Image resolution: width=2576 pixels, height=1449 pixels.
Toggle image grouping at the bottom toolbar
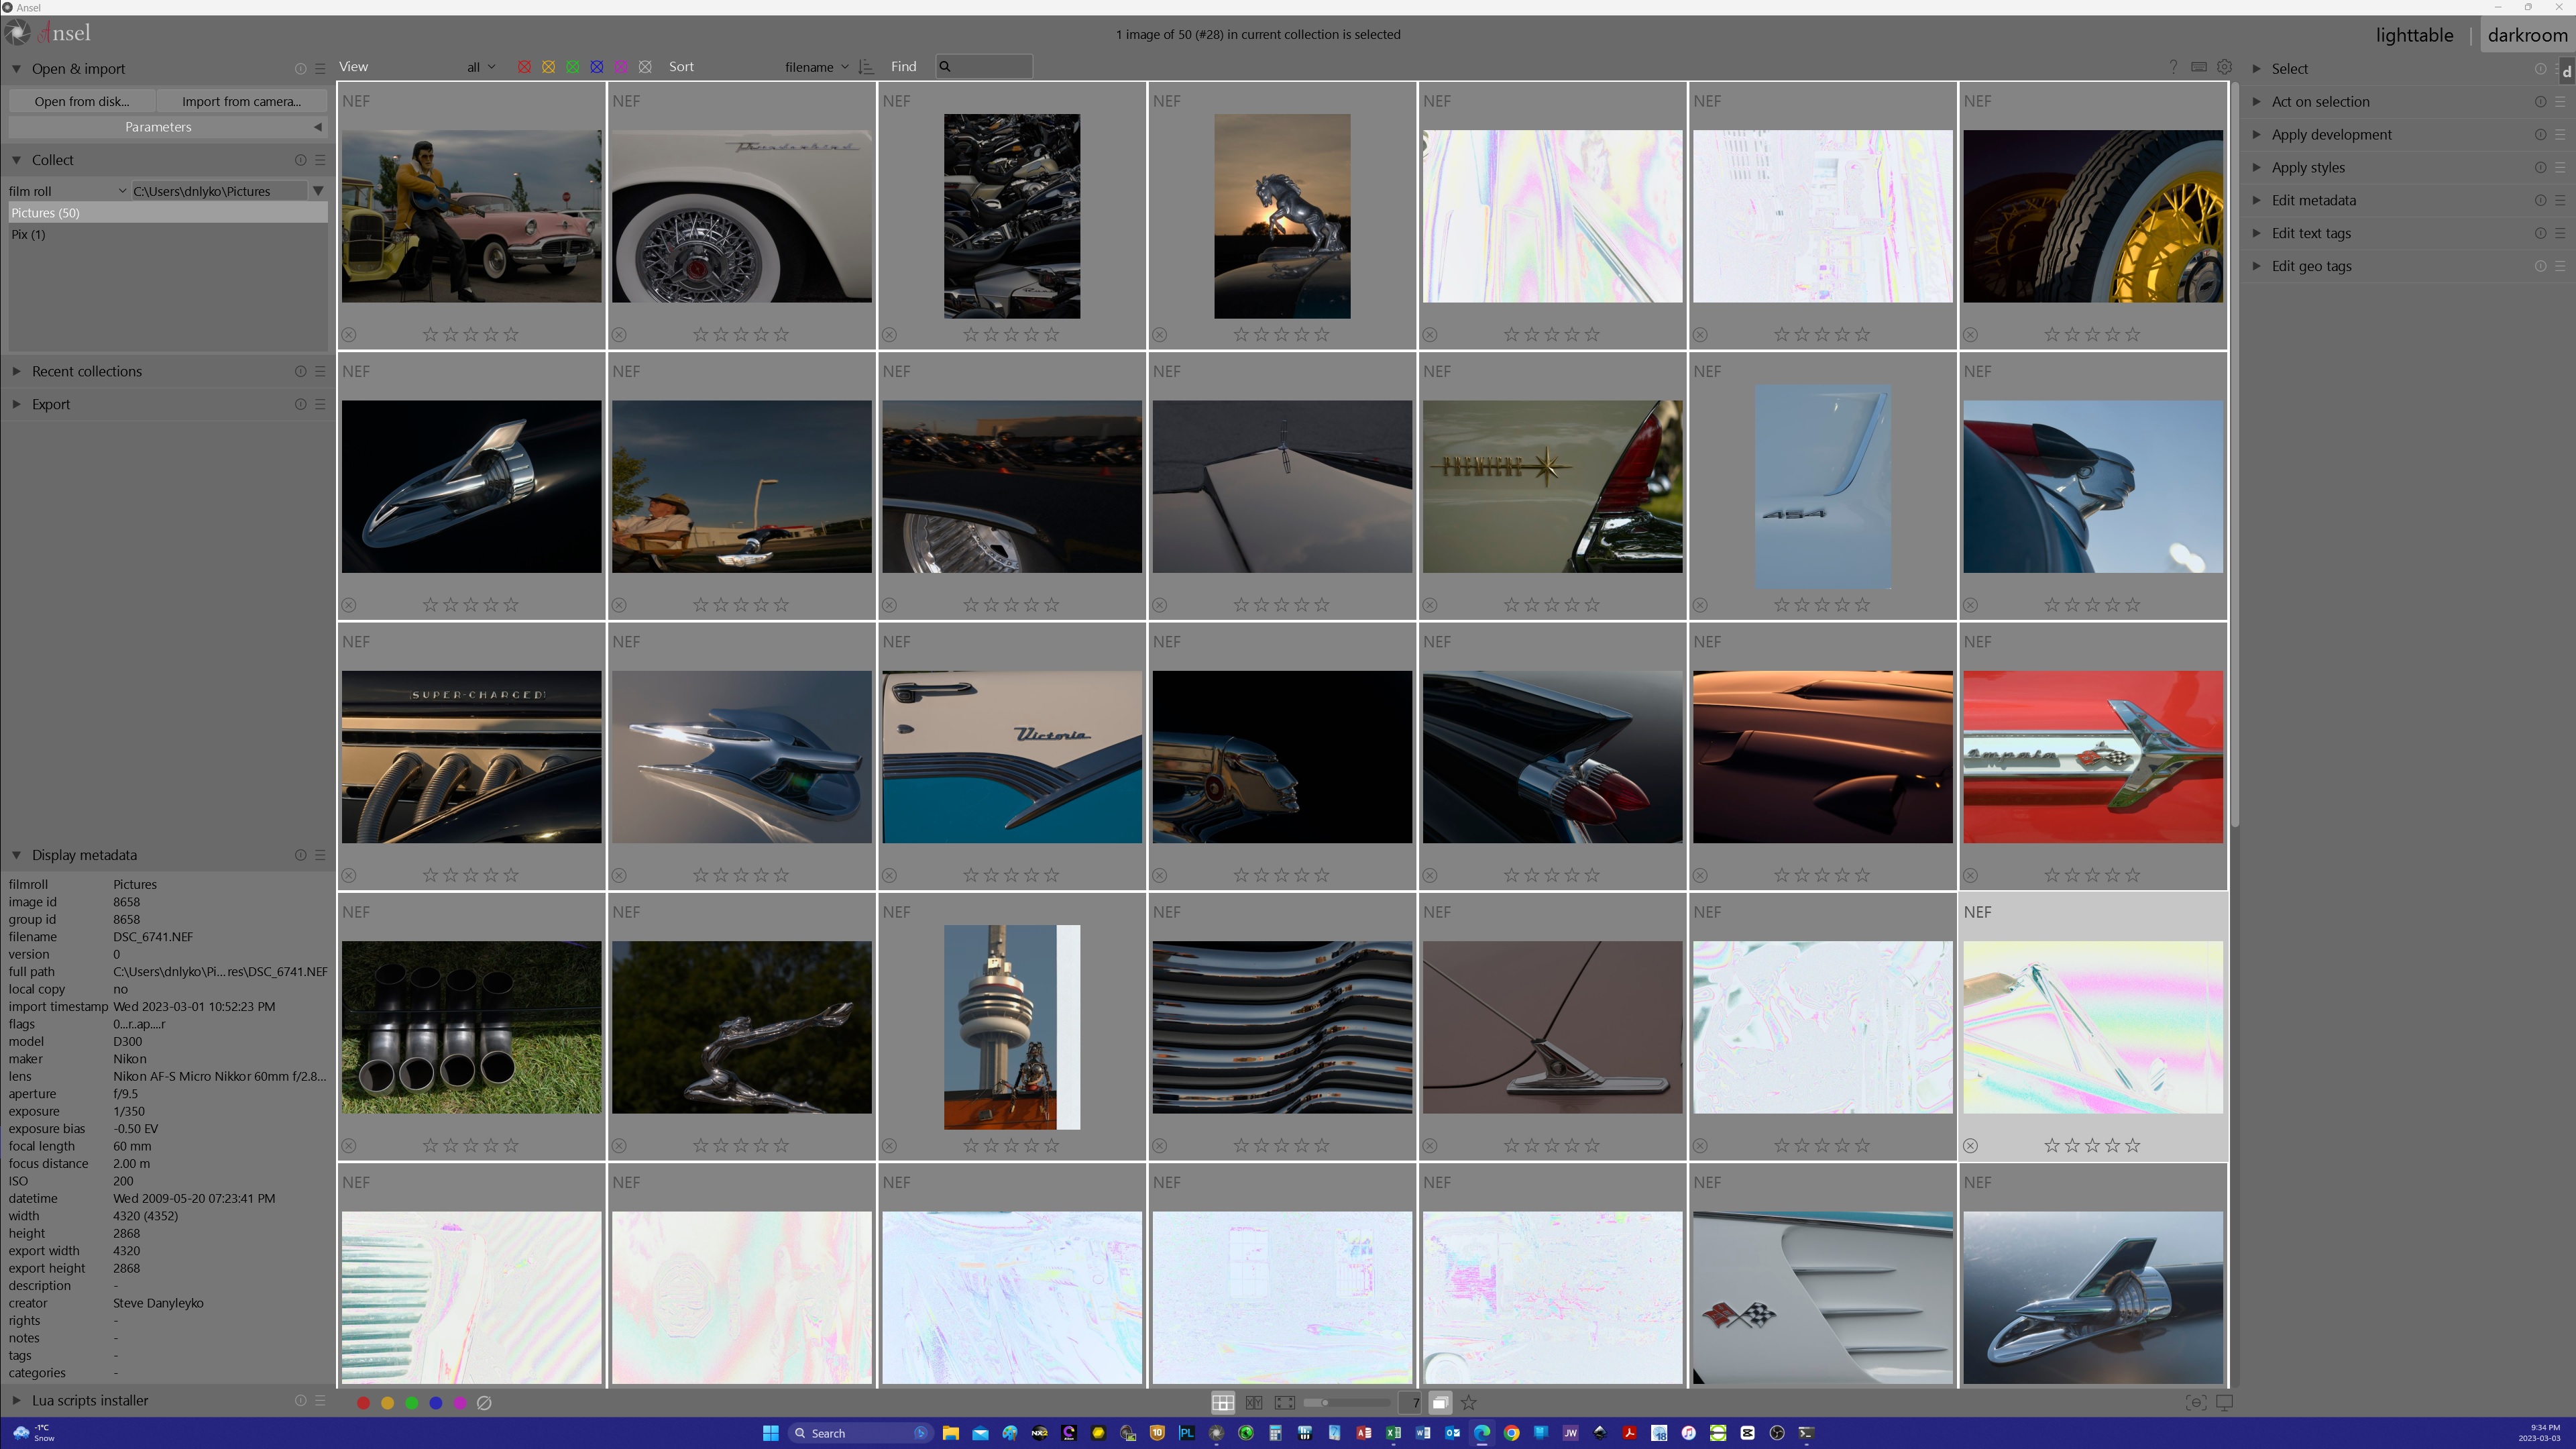(1440, 1403)
